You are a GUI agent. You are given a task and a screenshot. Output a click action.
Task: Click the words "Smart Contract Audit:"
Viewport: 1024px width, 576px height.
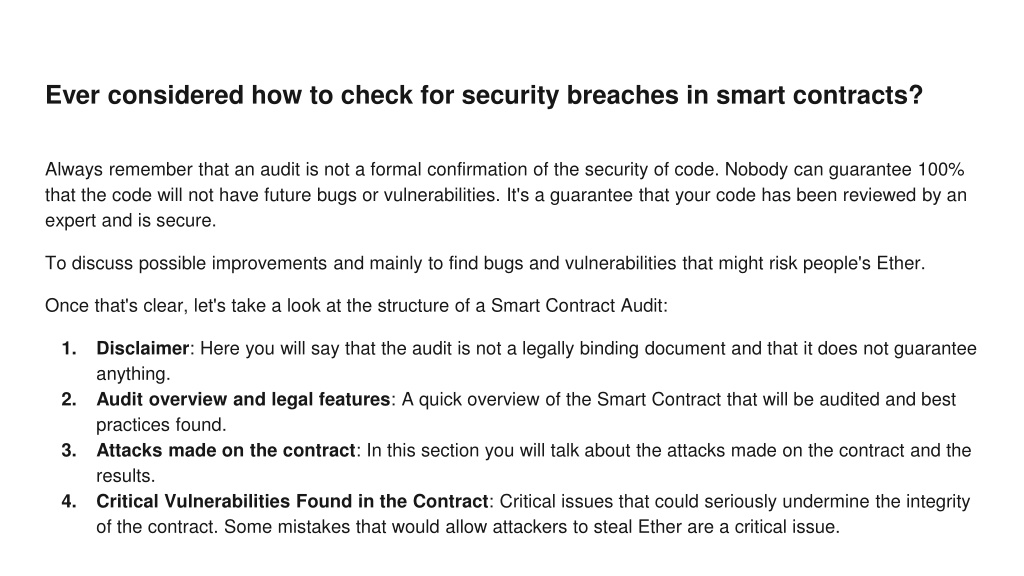579,306
